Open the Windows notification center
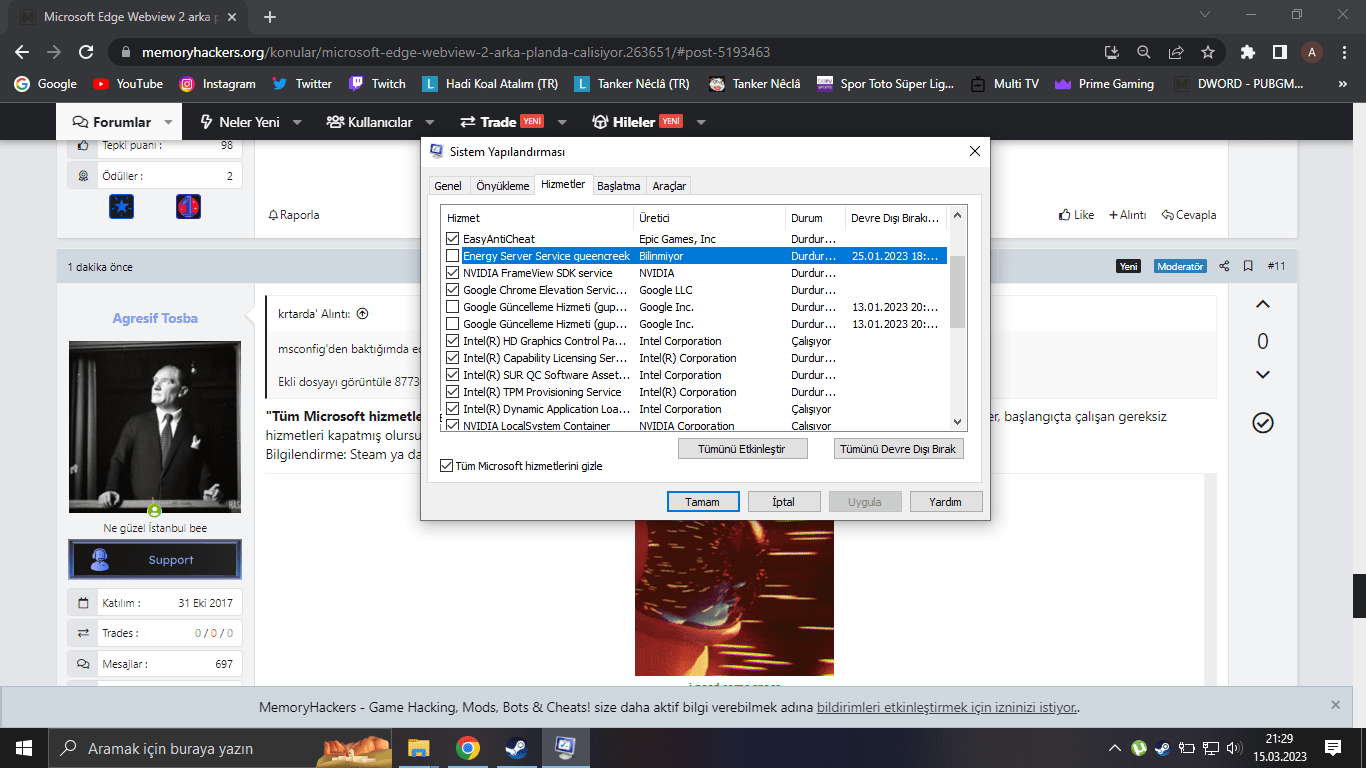Screen dimensions: 1366x768 click(1333, 748)
